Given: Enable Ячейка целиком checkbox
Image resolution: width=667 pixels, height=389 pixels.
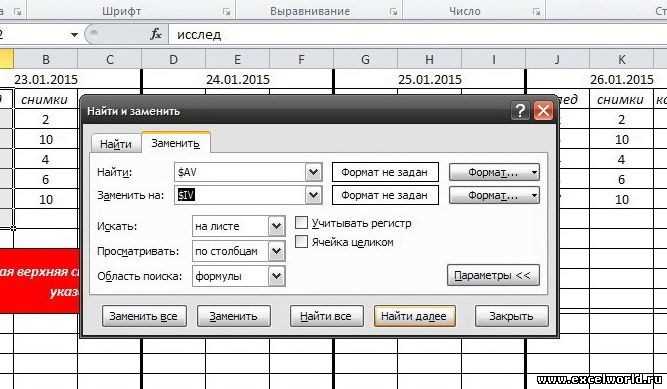Looking at the screenshot, I should tap(301, 242).
